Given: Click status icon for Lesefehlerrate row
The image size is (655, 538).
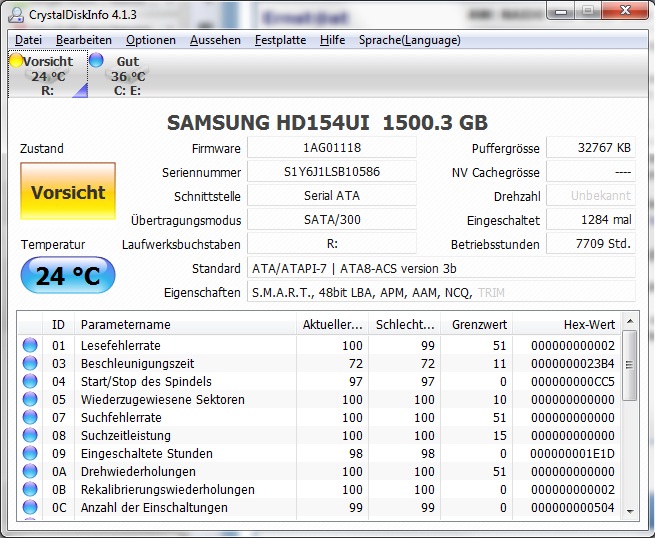Looking at the screenshot, I should click(x=30, y=345).
